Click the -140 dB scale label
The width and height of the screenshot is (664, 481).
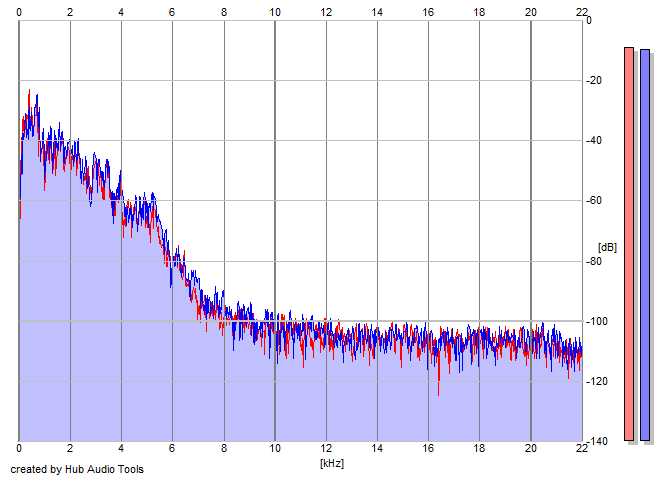(596, 442)
